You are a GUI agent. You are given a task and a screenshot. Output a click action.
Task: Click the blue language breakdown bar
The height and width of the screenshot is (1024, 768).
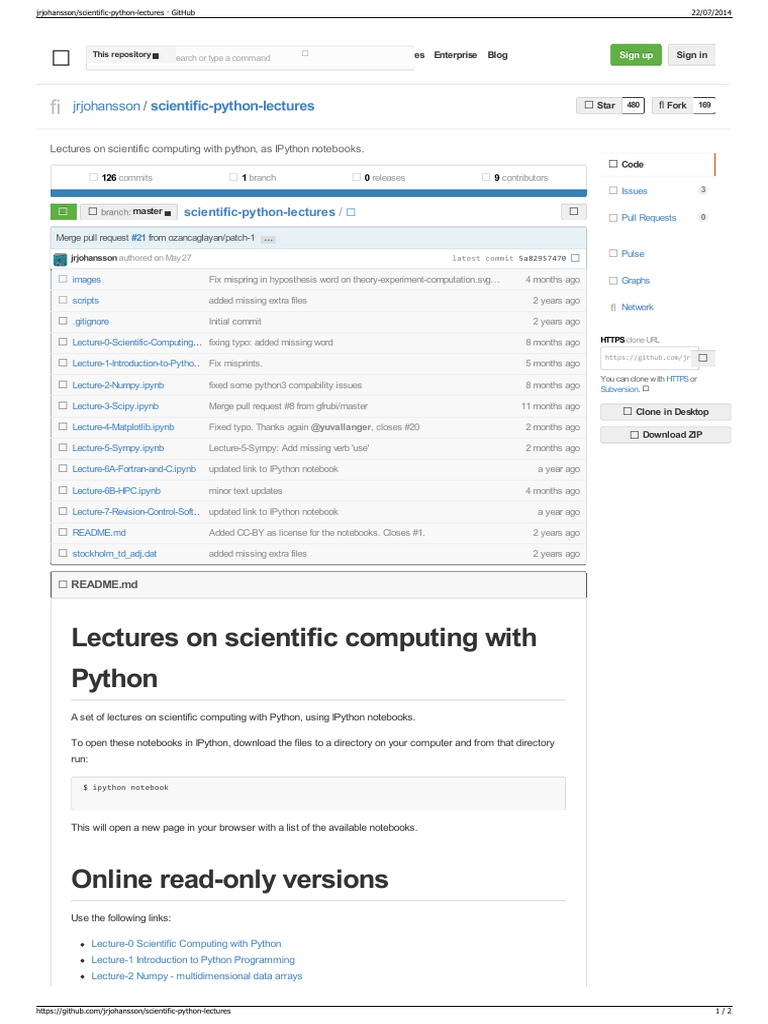coord(317,193)
